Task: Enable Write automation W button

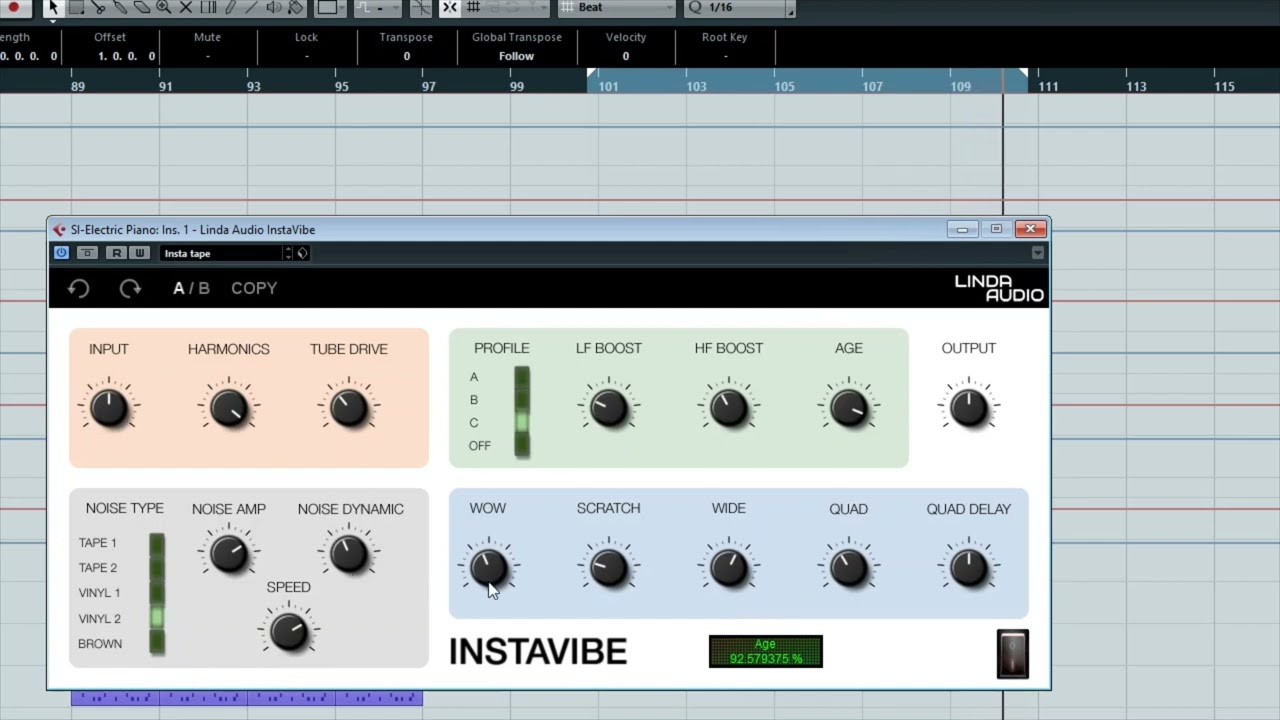Action: (139, 253)
